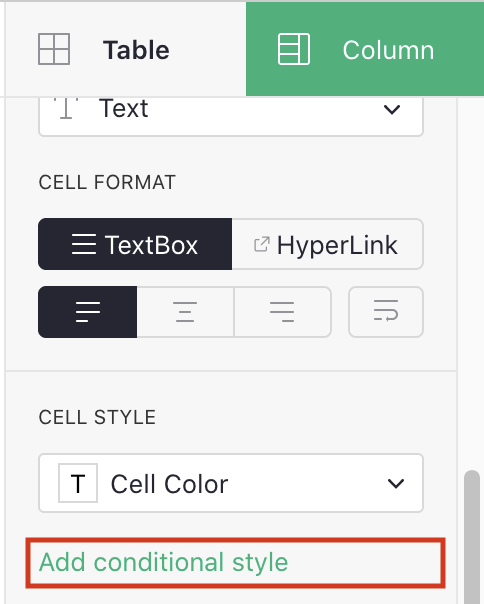Click the Column layout icon

[x=294, y=49]
